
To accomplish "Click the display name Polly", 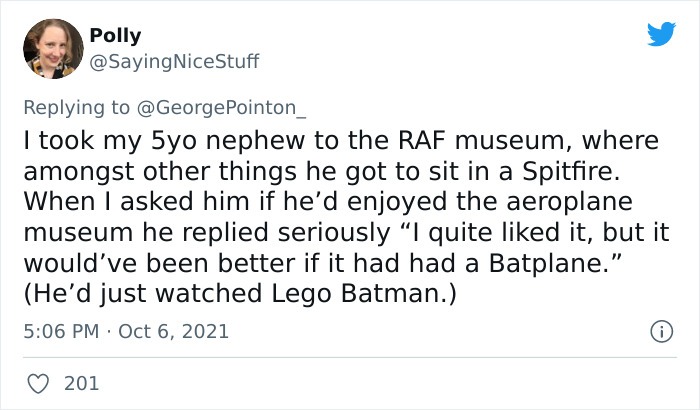I will coord(115,36).
